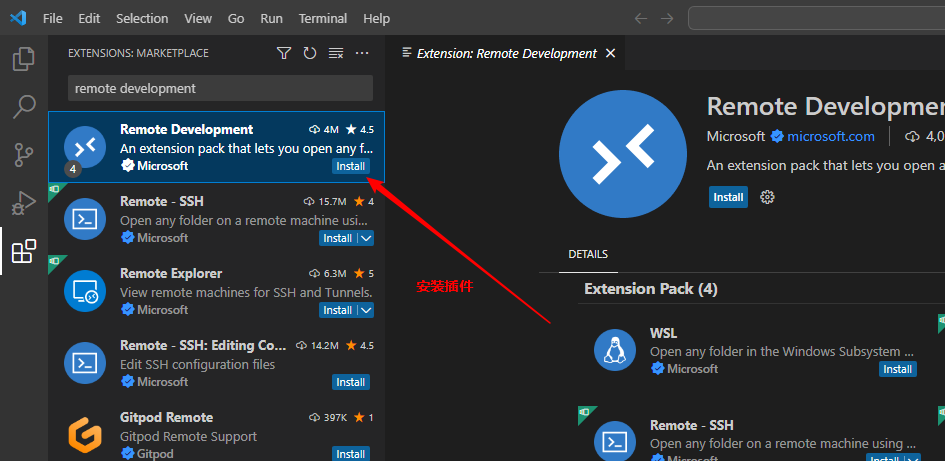The image size is (945, 461).
Task: Open the Help menu
Action: tap(376, 19)
